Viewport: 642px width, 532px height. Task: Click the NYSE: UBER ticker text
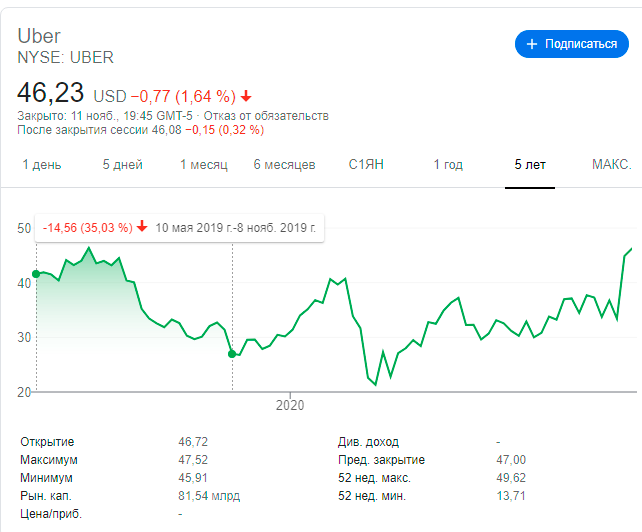click(66, 58)
